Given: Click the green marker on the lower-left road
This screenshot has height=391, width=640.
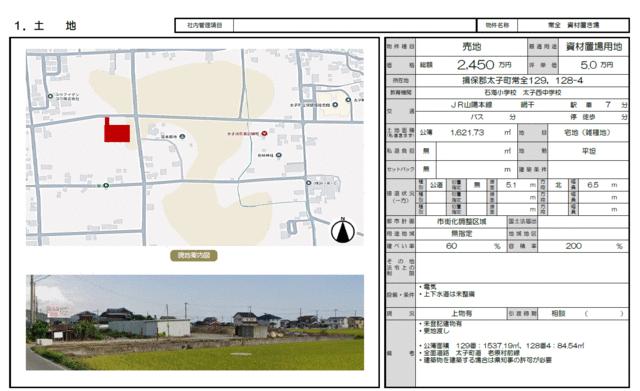Looking at the screenshot, I should tap(106, 186).
